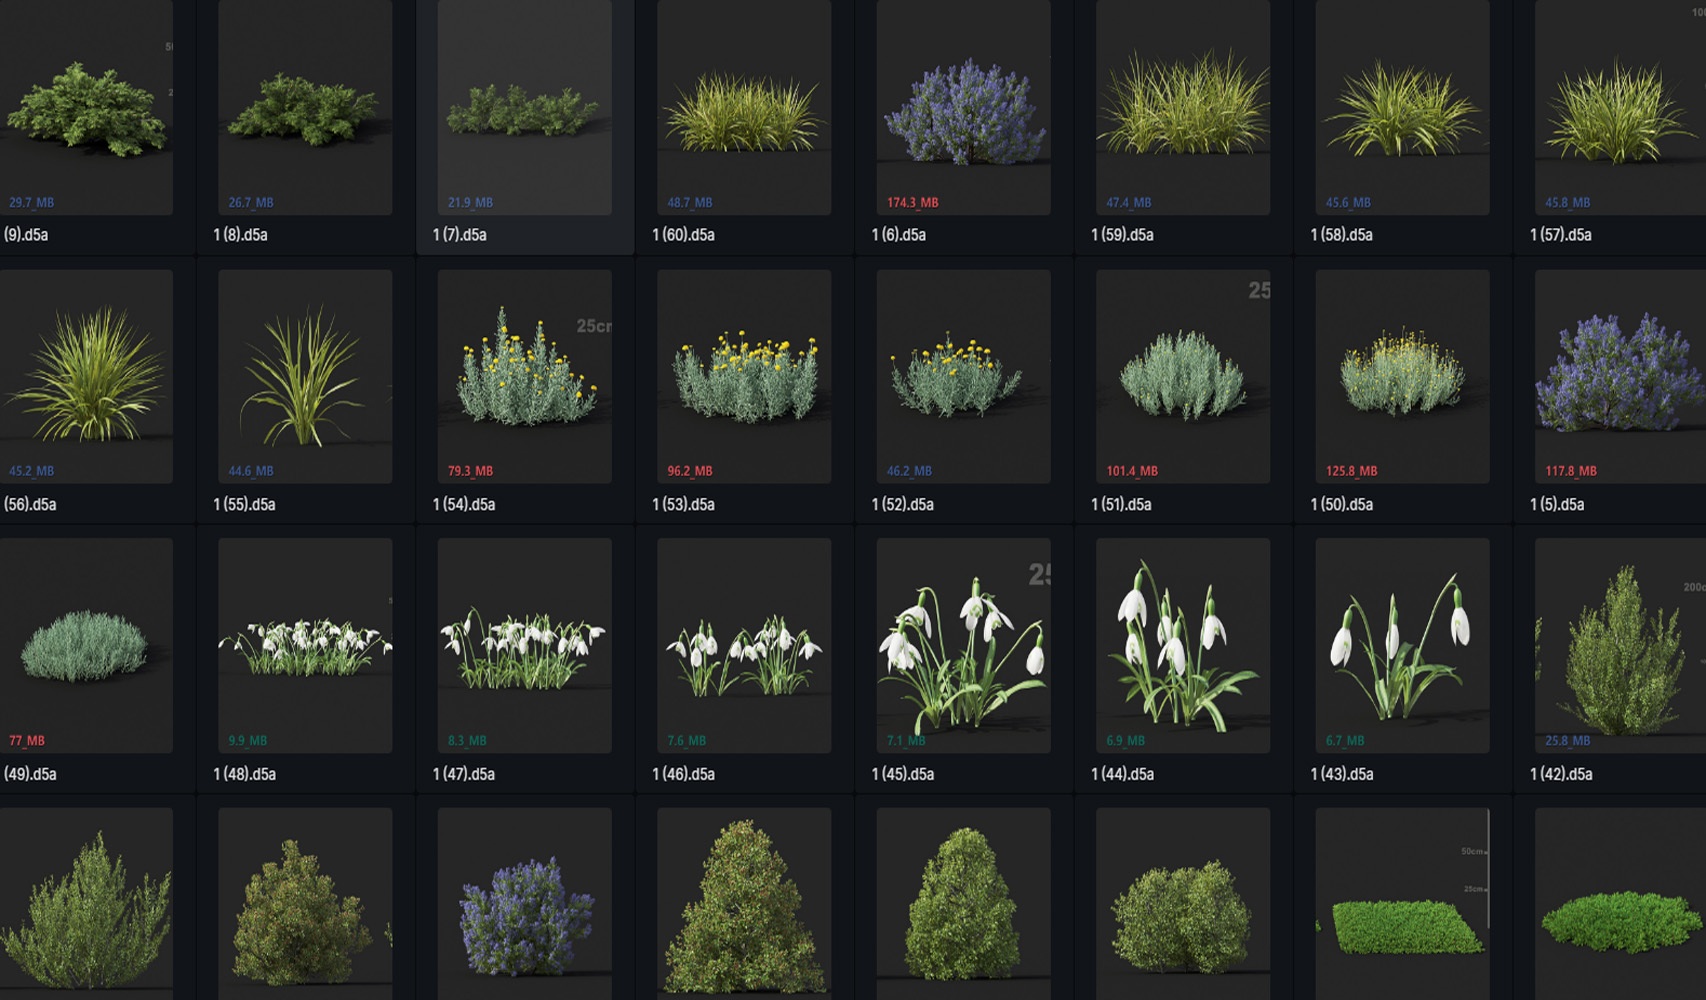Choose the 1 (43).d5a snowdrop thumbnail

pyautogui.click(x=1403, y=645)
